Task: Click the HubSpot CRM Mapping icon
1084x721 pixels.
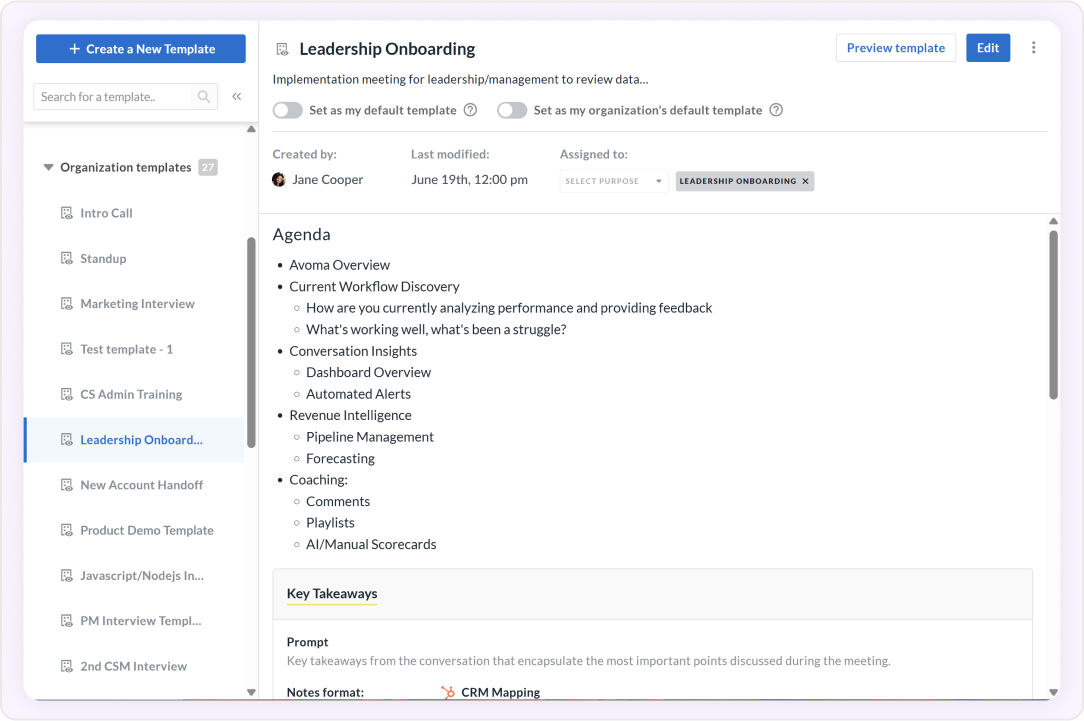Action: click(x=447, y=692)
